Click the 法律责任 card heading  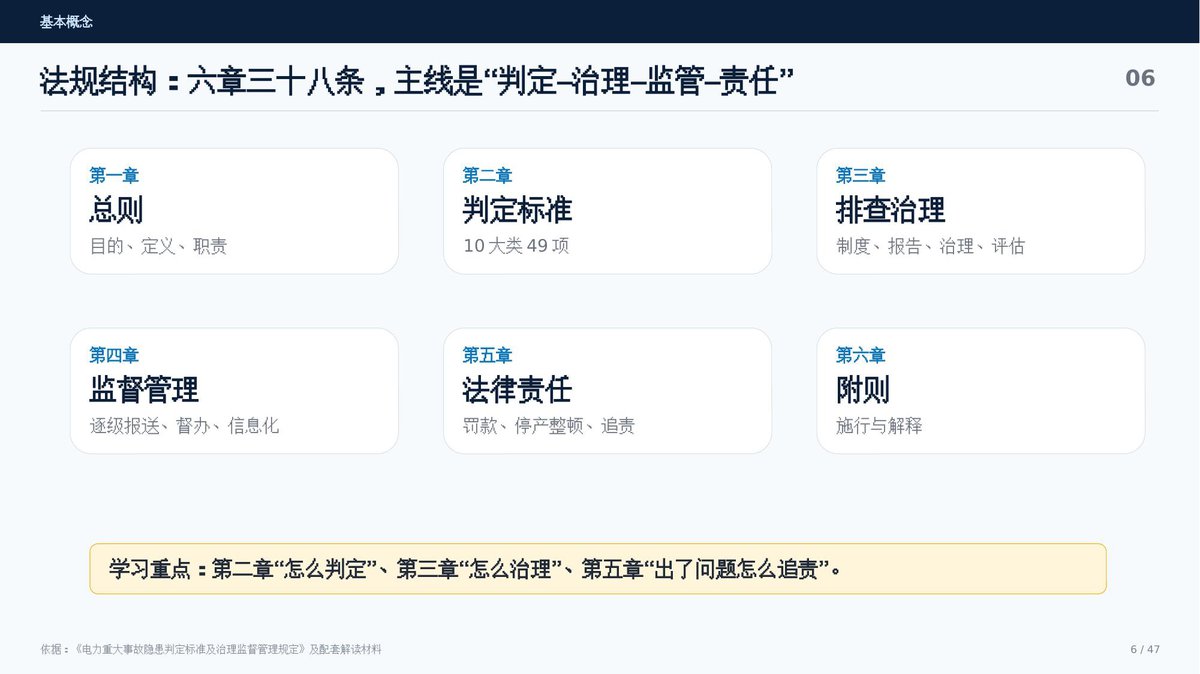click(x=517, y=389)
